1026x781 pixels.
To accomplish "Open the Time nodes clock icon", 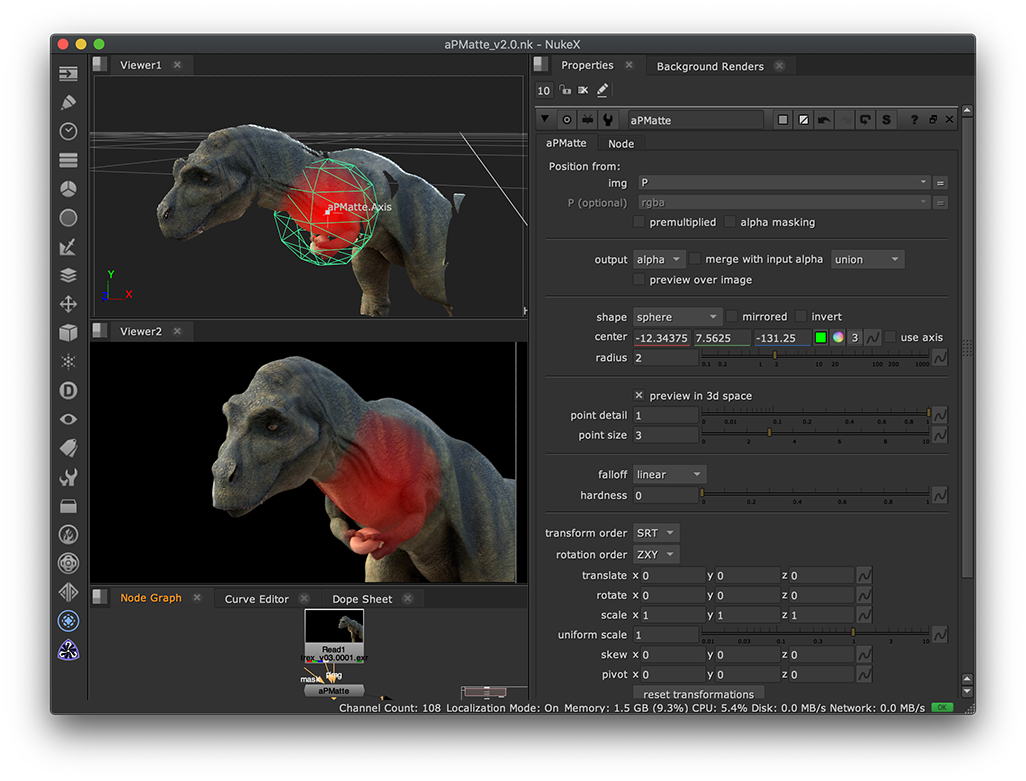I will [68, 131].
